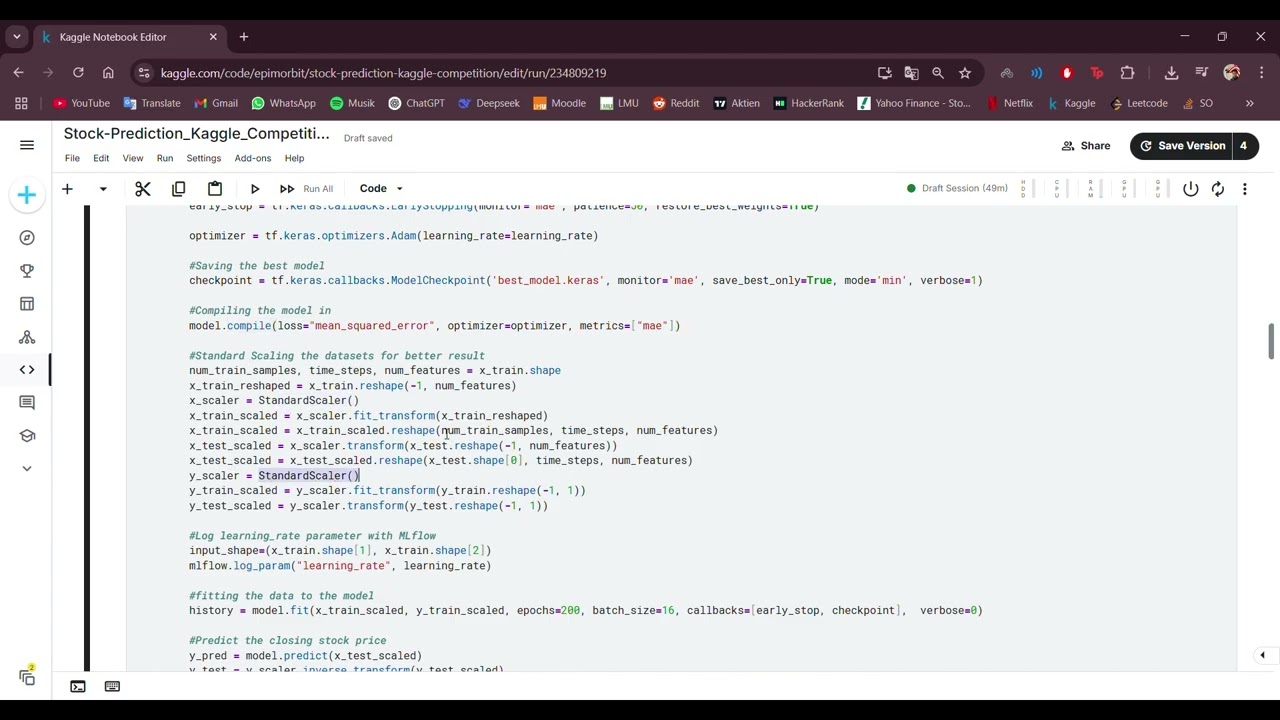Add a new cell with plus icon
1280x720 pixels.
(x=67, y=189)
